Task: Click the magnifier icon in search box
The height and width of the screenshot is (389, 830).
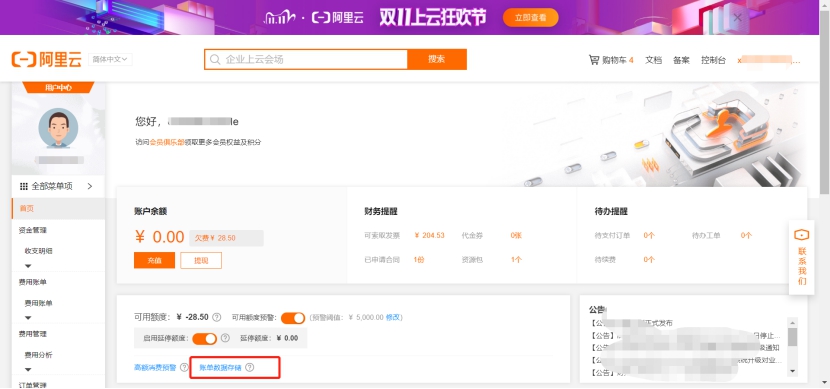Action: [x=214, y=60]
